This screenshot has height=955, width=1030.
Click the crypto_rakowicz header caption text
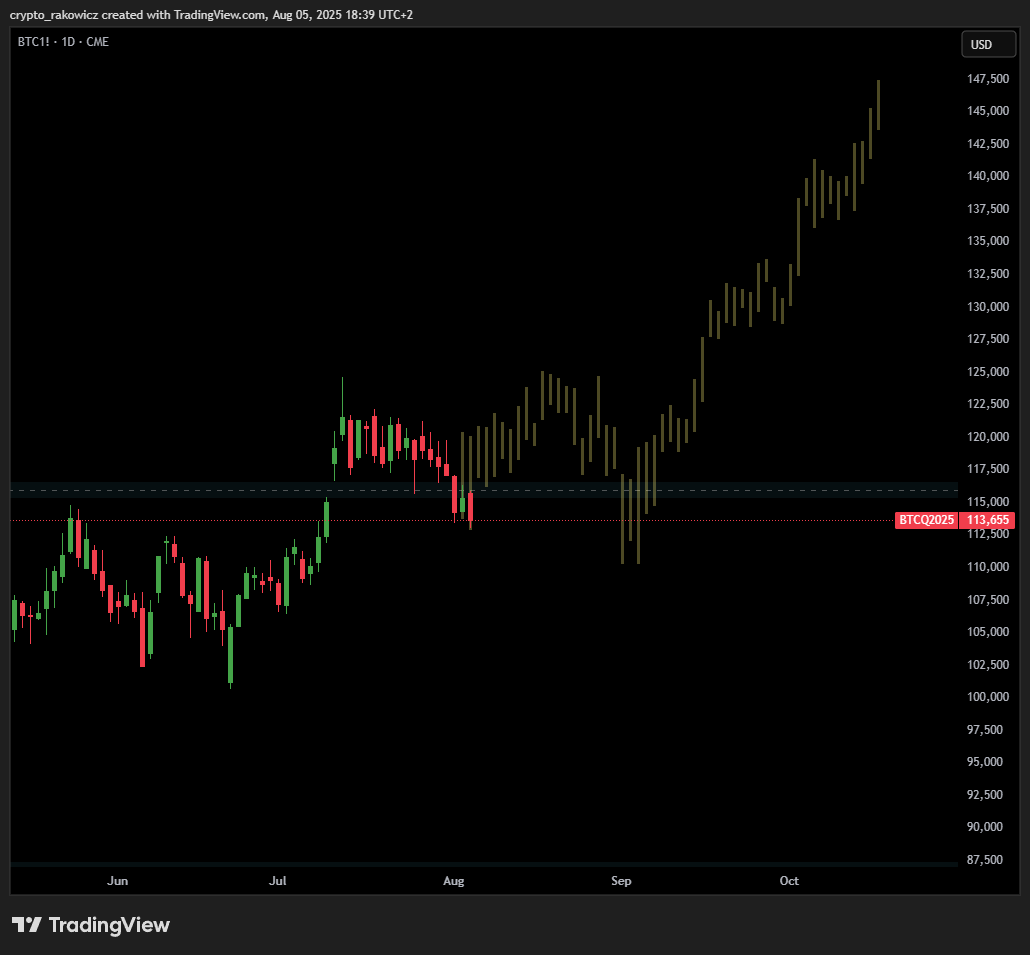[x=211, y=14]
